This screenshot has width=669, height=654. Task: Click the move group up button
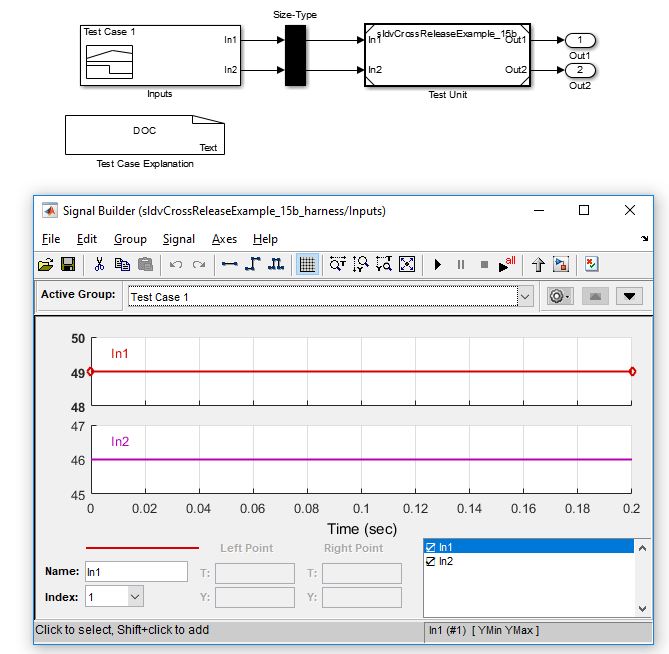tap(595, 296)
